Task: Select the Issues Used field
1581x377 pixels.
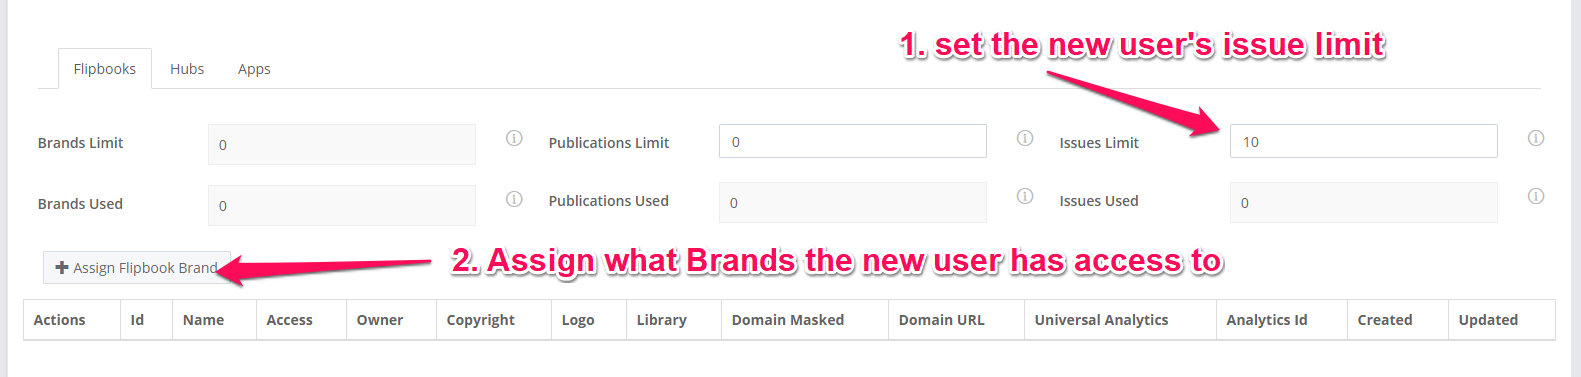Action: tap(1363, 202)
